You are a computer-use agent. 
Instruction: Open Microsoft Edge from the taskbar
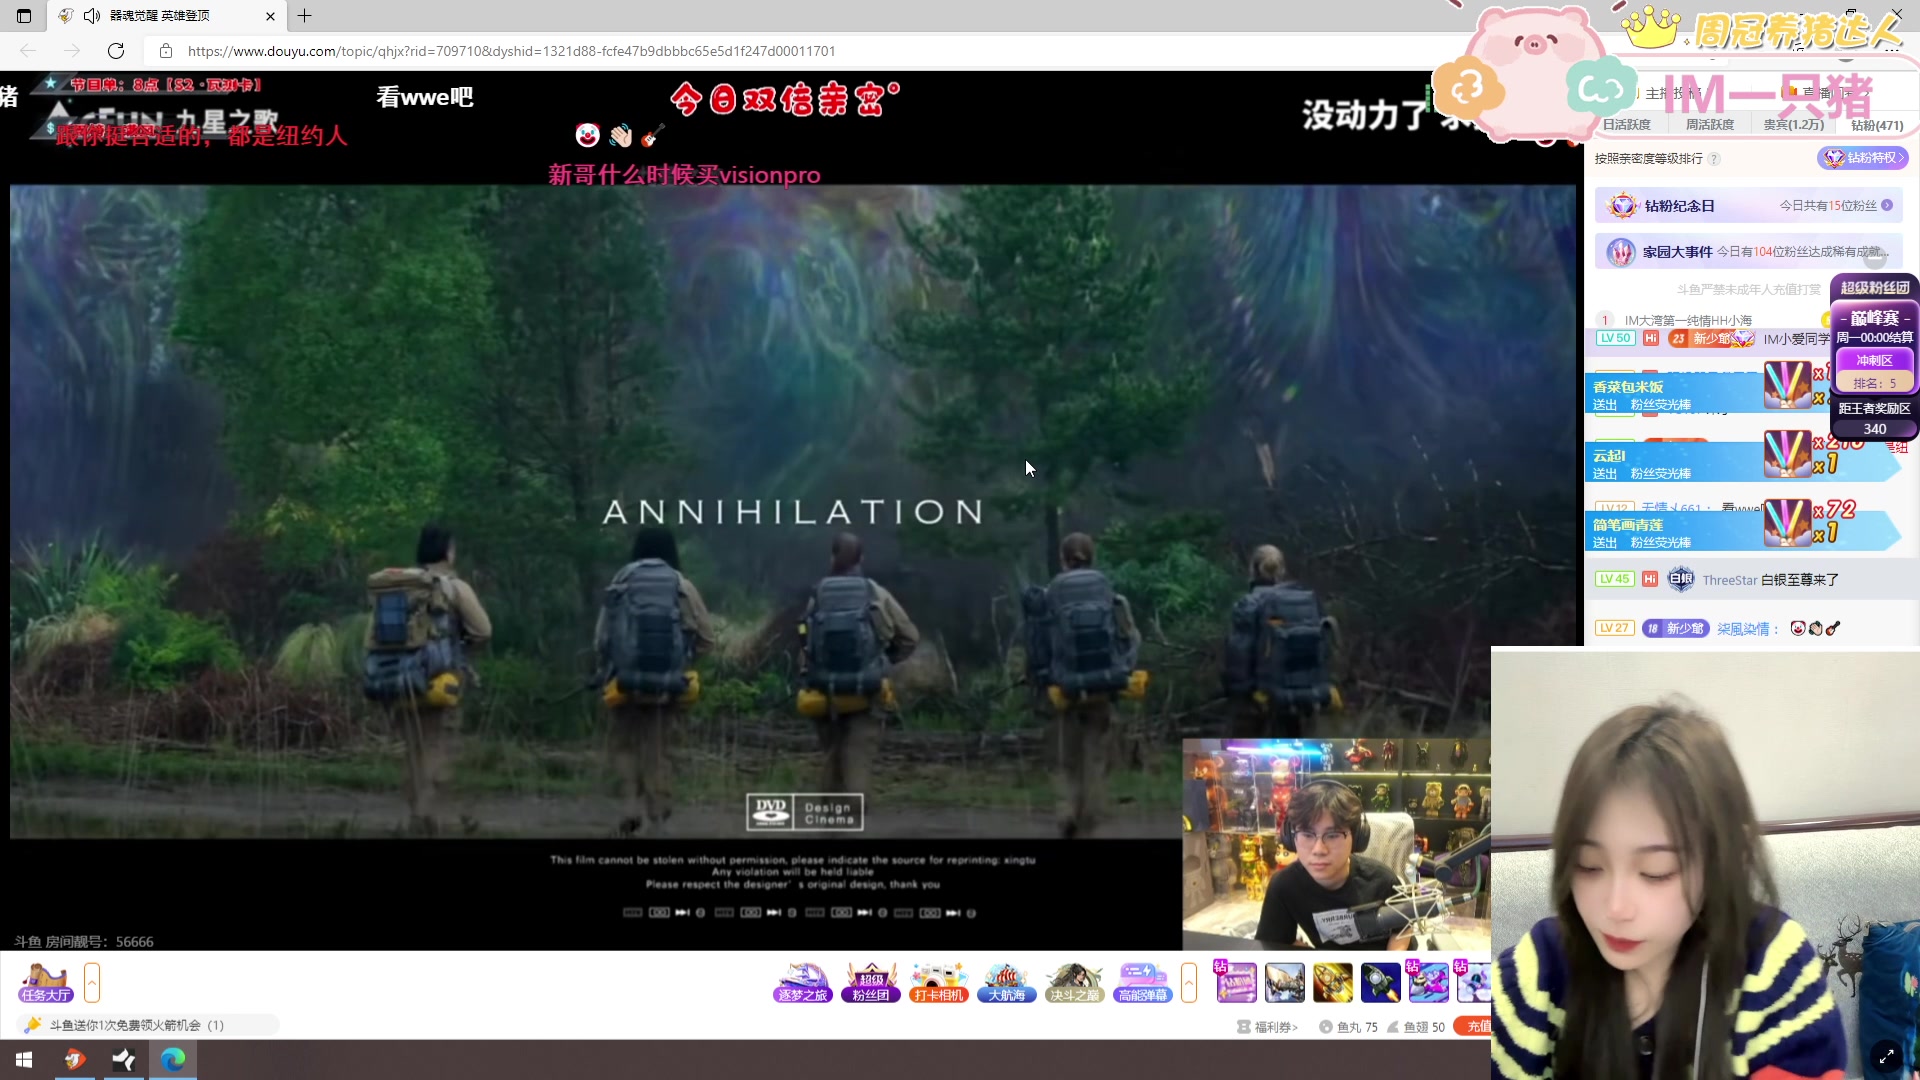pos(173,1059)
